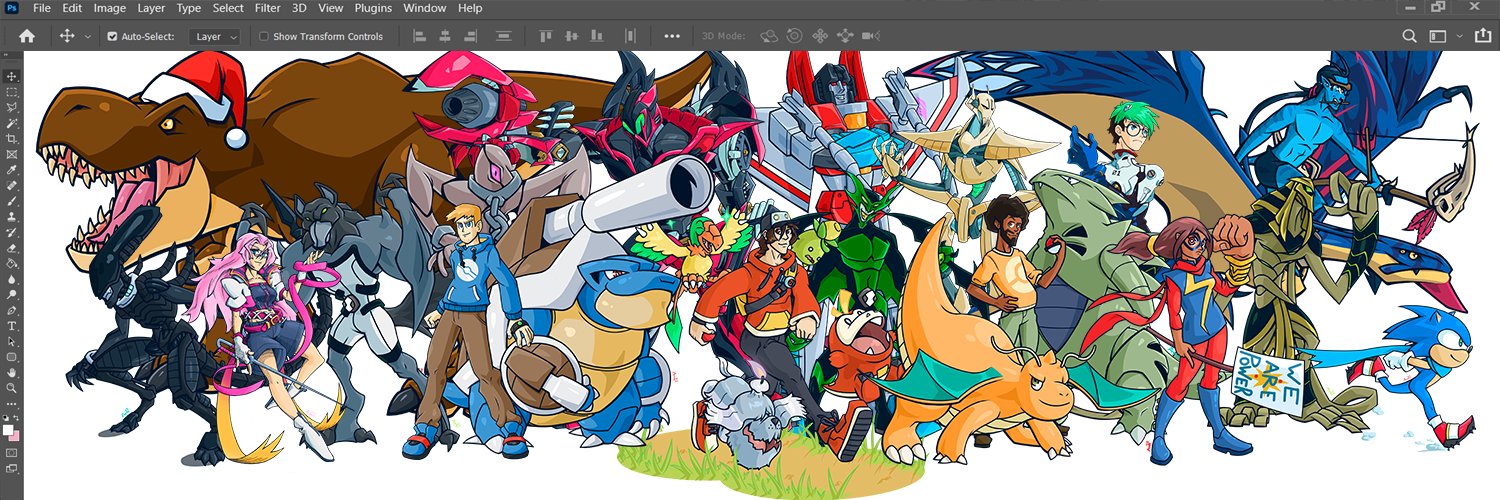Click the 3D Orbit mode icon
Viewport: 1500px width, 500px height.
[x=769, y=36]
